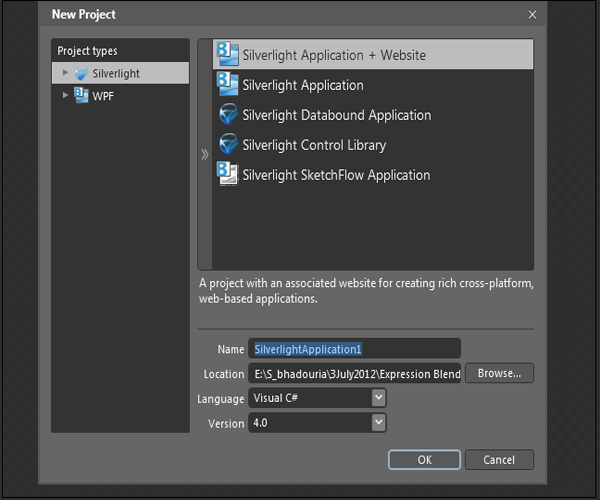Pick Silverlight Control Library template label
The height and width of the screenshot is (500, 600).
coord(314,145)
